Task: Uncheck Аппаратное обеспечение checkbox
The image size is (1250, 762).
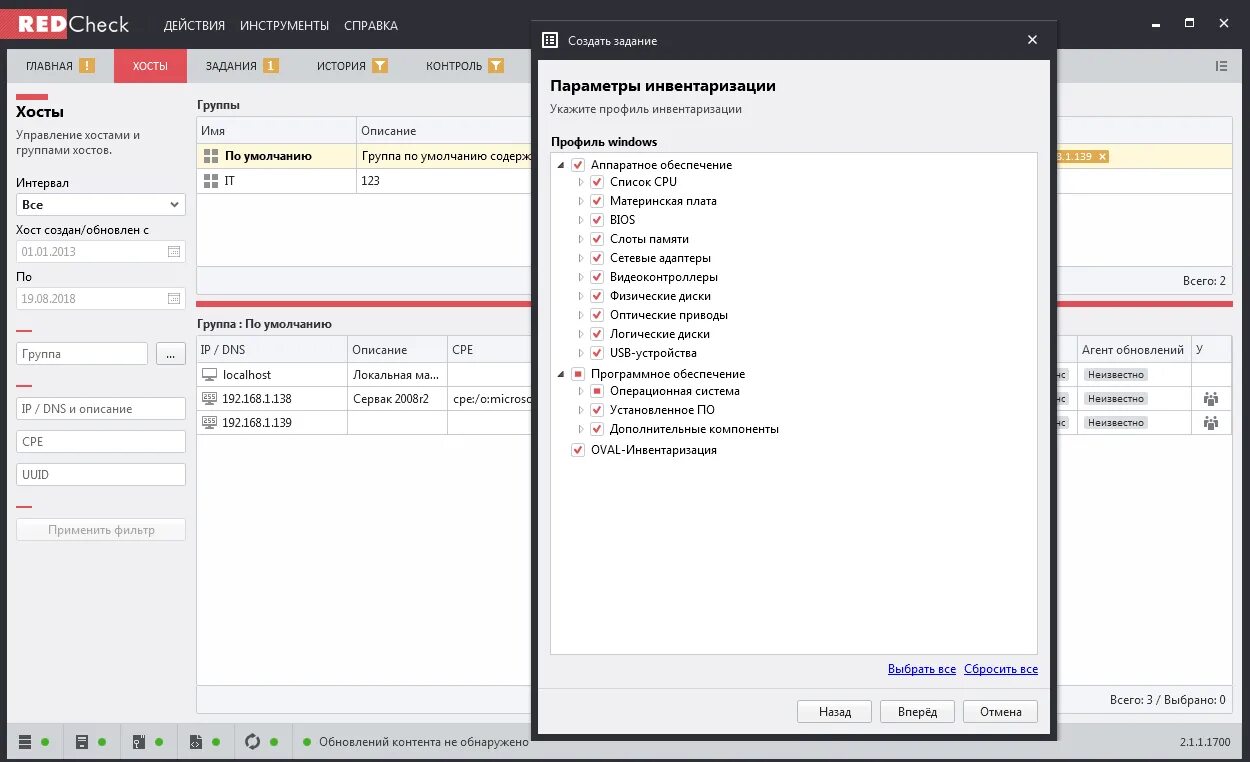Action: click(578, 165)
